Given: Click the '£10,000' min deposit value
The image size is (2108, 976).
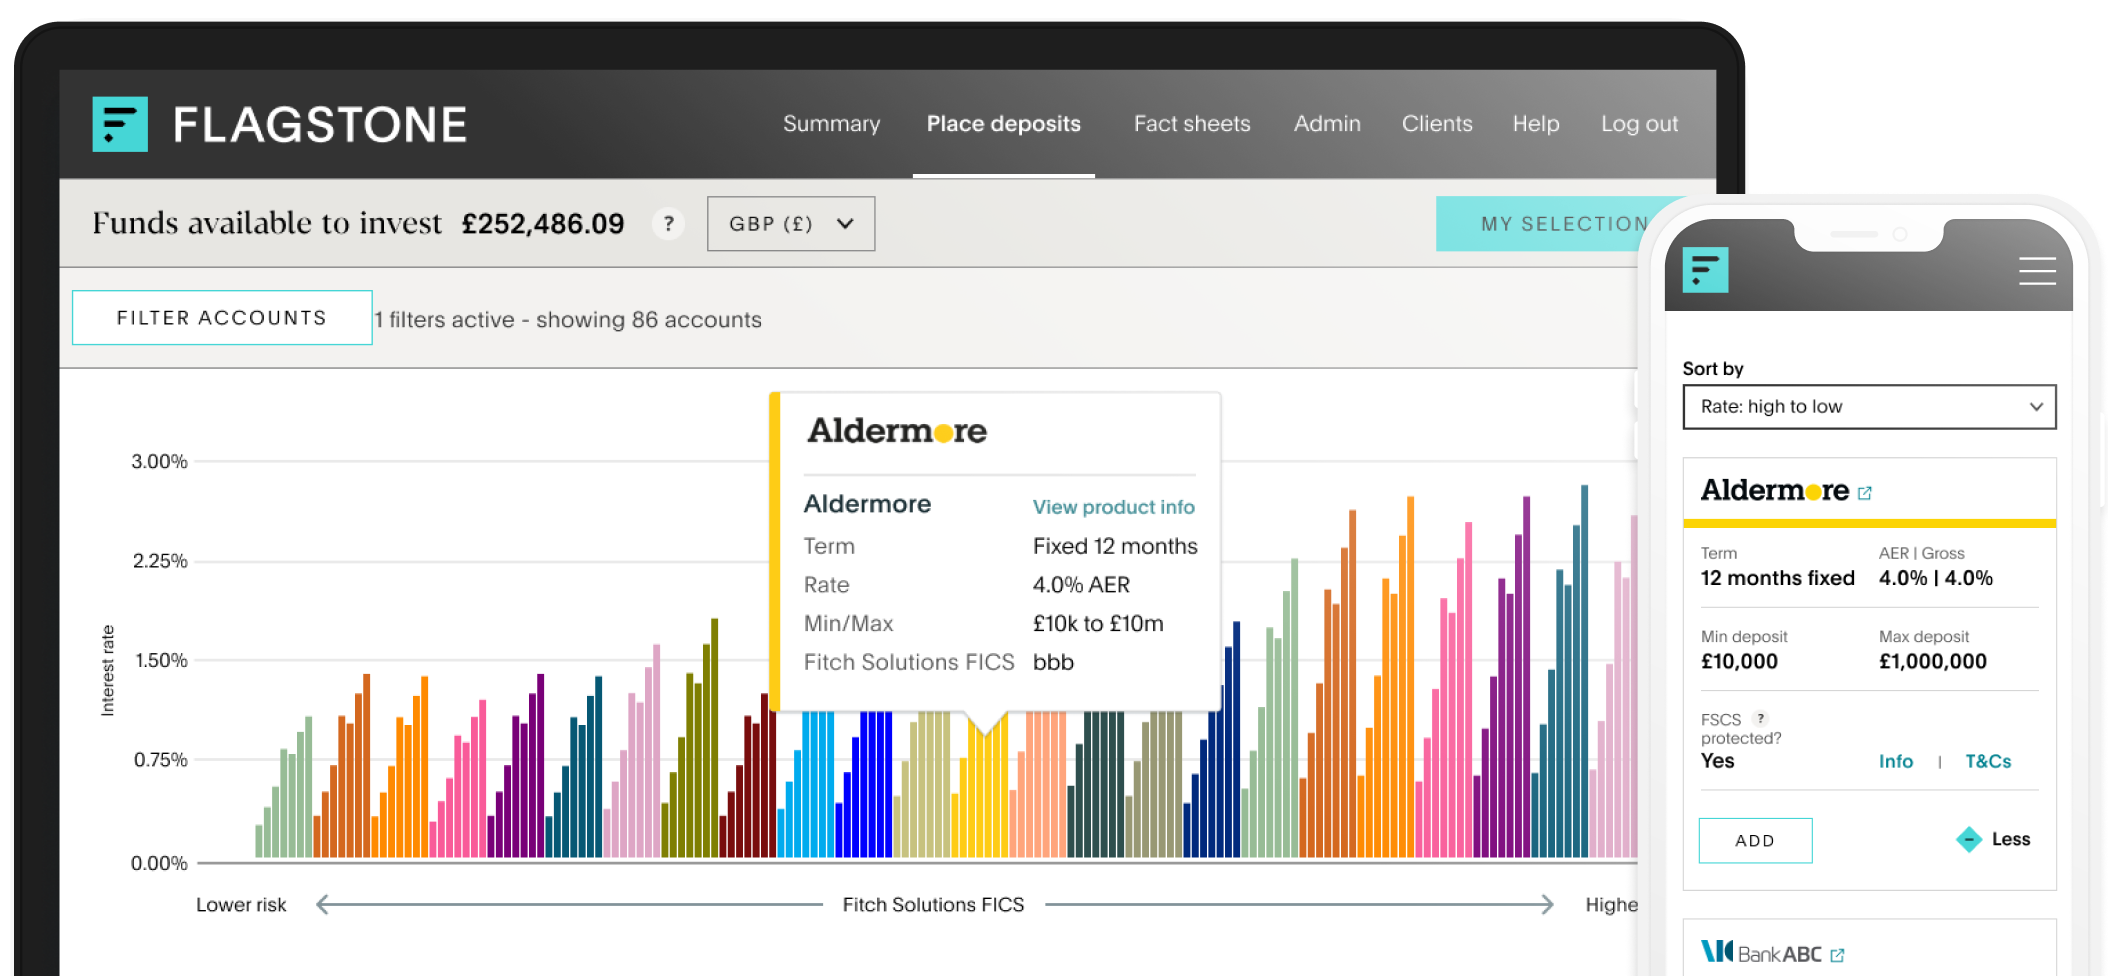Looking at the screenshot, I should pyautogui.click(x=1739, y=661).
